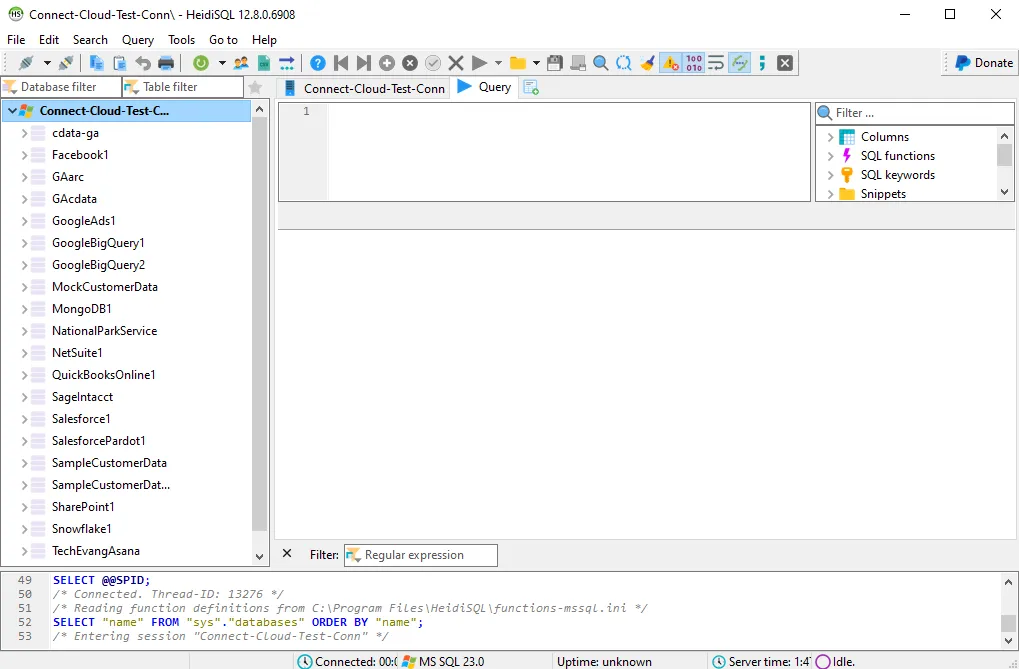Open a SQL file via the folder icon
The width and height of the screenshot is (1019, 669).
pos(517,62)
